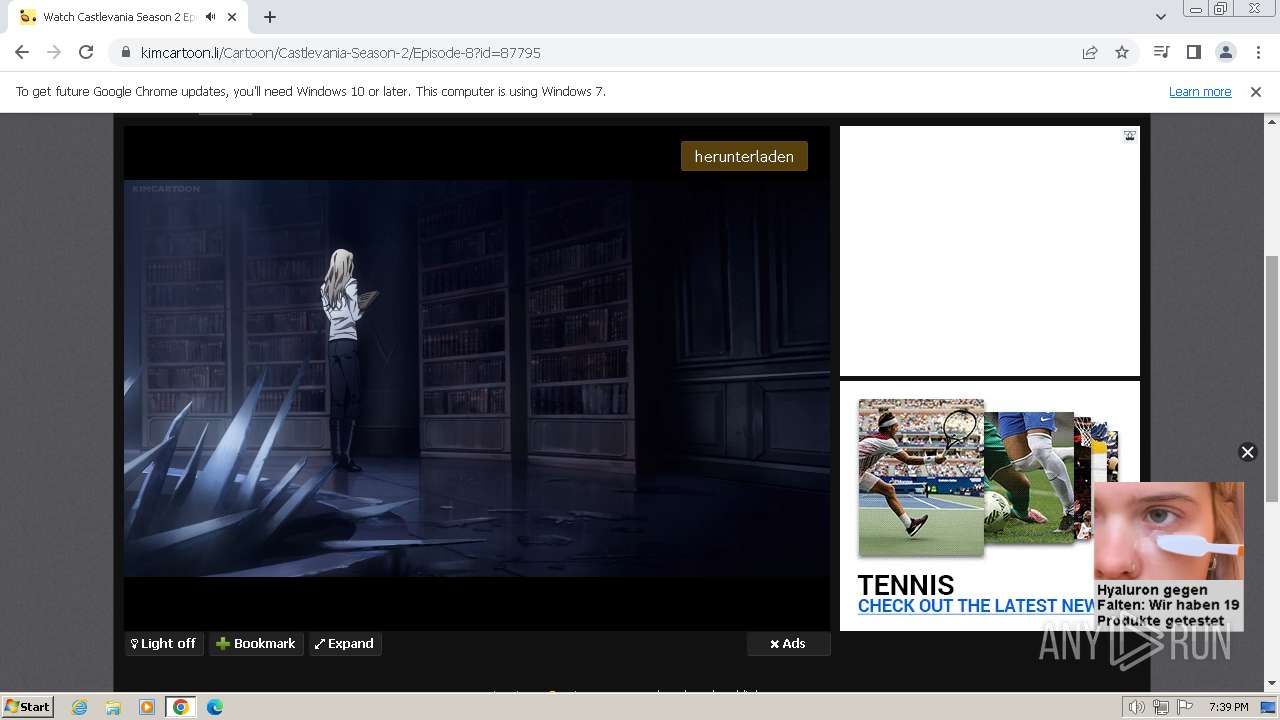The width and height of the screenshot is (1280, 720).
Task: Open the media control icon
Action: (x=1161, y=53)
